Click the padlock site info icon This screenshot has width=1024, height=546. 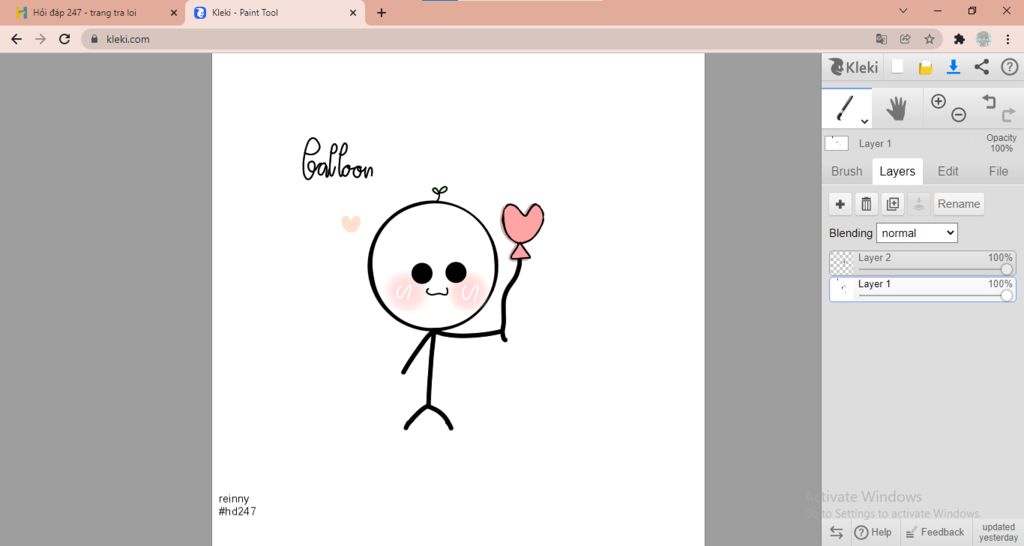(95, 39)
